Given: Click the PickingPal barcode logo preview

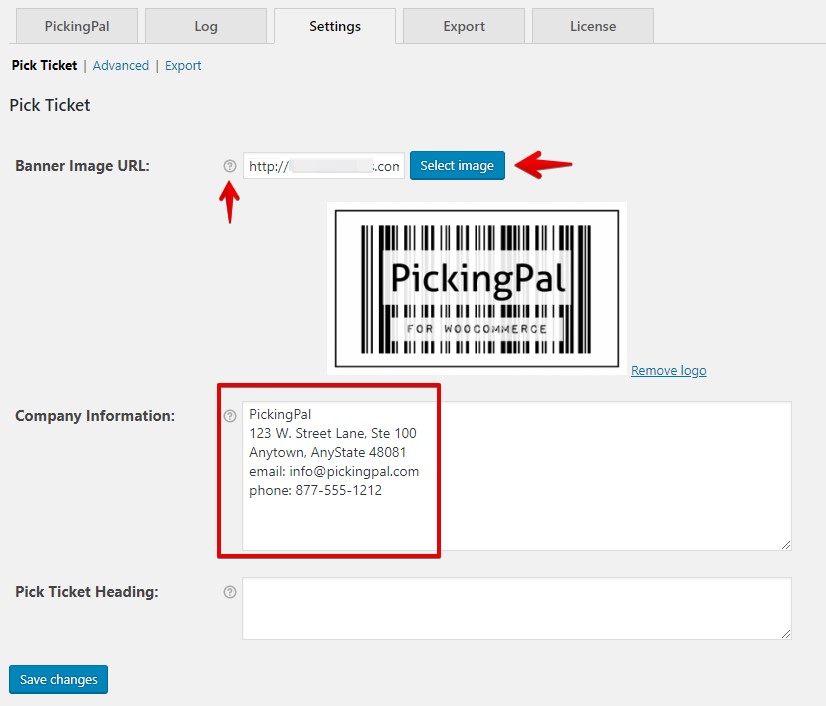Looking at the screenshot, I should click(x=477, y=287).
